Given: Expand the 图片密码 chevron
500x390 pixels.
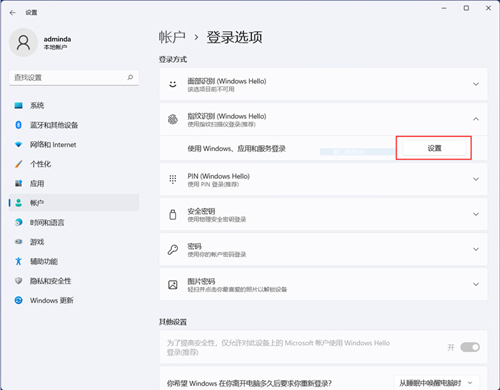Looking at the screenshot, I should click(x=476, y=284).
